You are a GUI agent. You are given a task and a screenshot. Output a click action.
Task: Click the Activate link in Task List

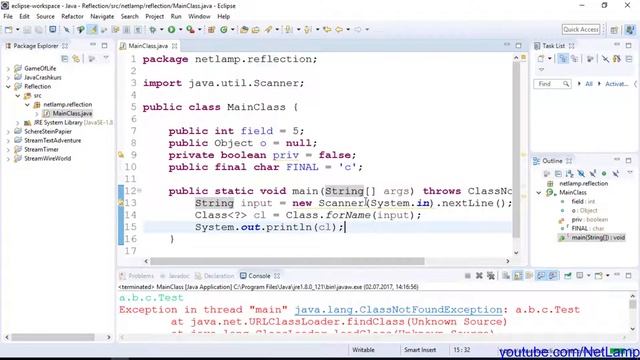[x=616, y=84]
